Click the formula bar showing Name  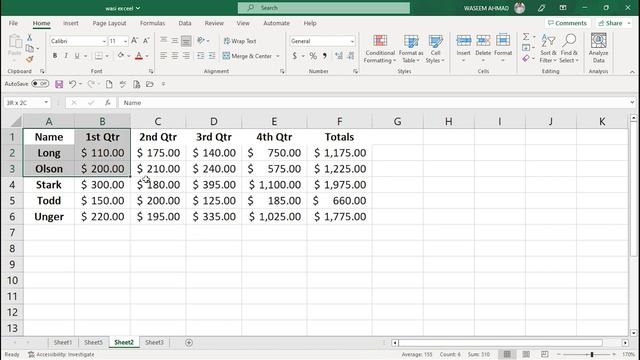[374, 103]
